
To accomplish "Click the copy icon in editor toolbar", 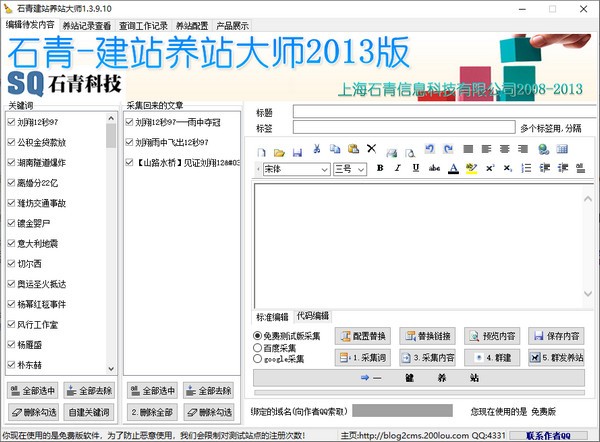I will pyautogui.click(x=335, y=148).
